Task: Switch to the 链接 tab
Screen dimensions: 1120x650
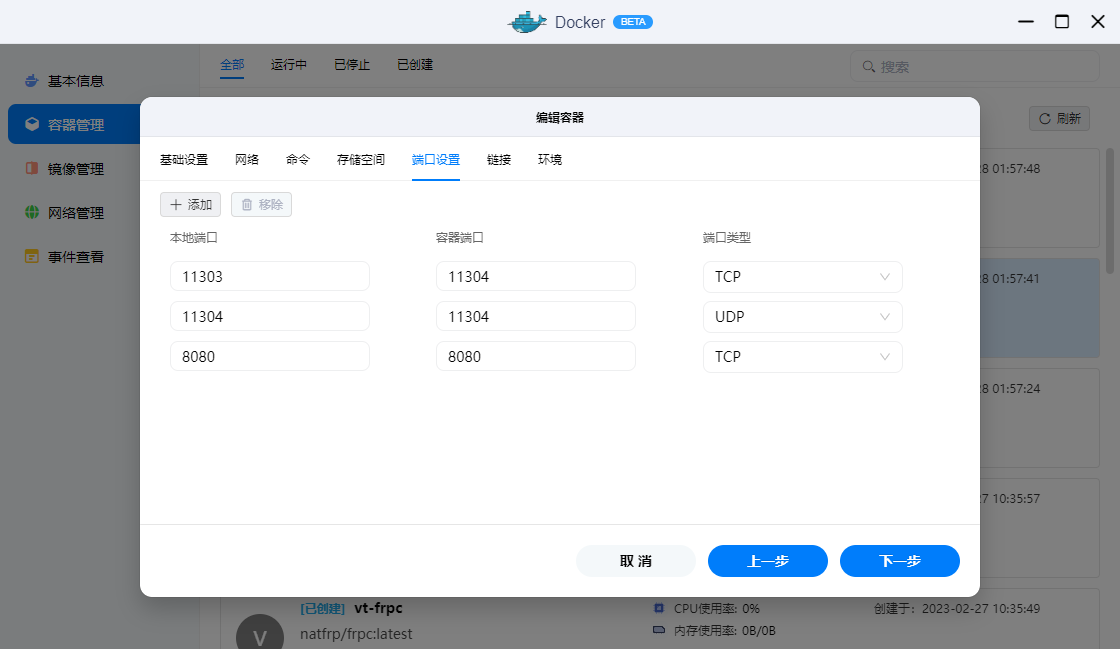Action: pos(499,159)
